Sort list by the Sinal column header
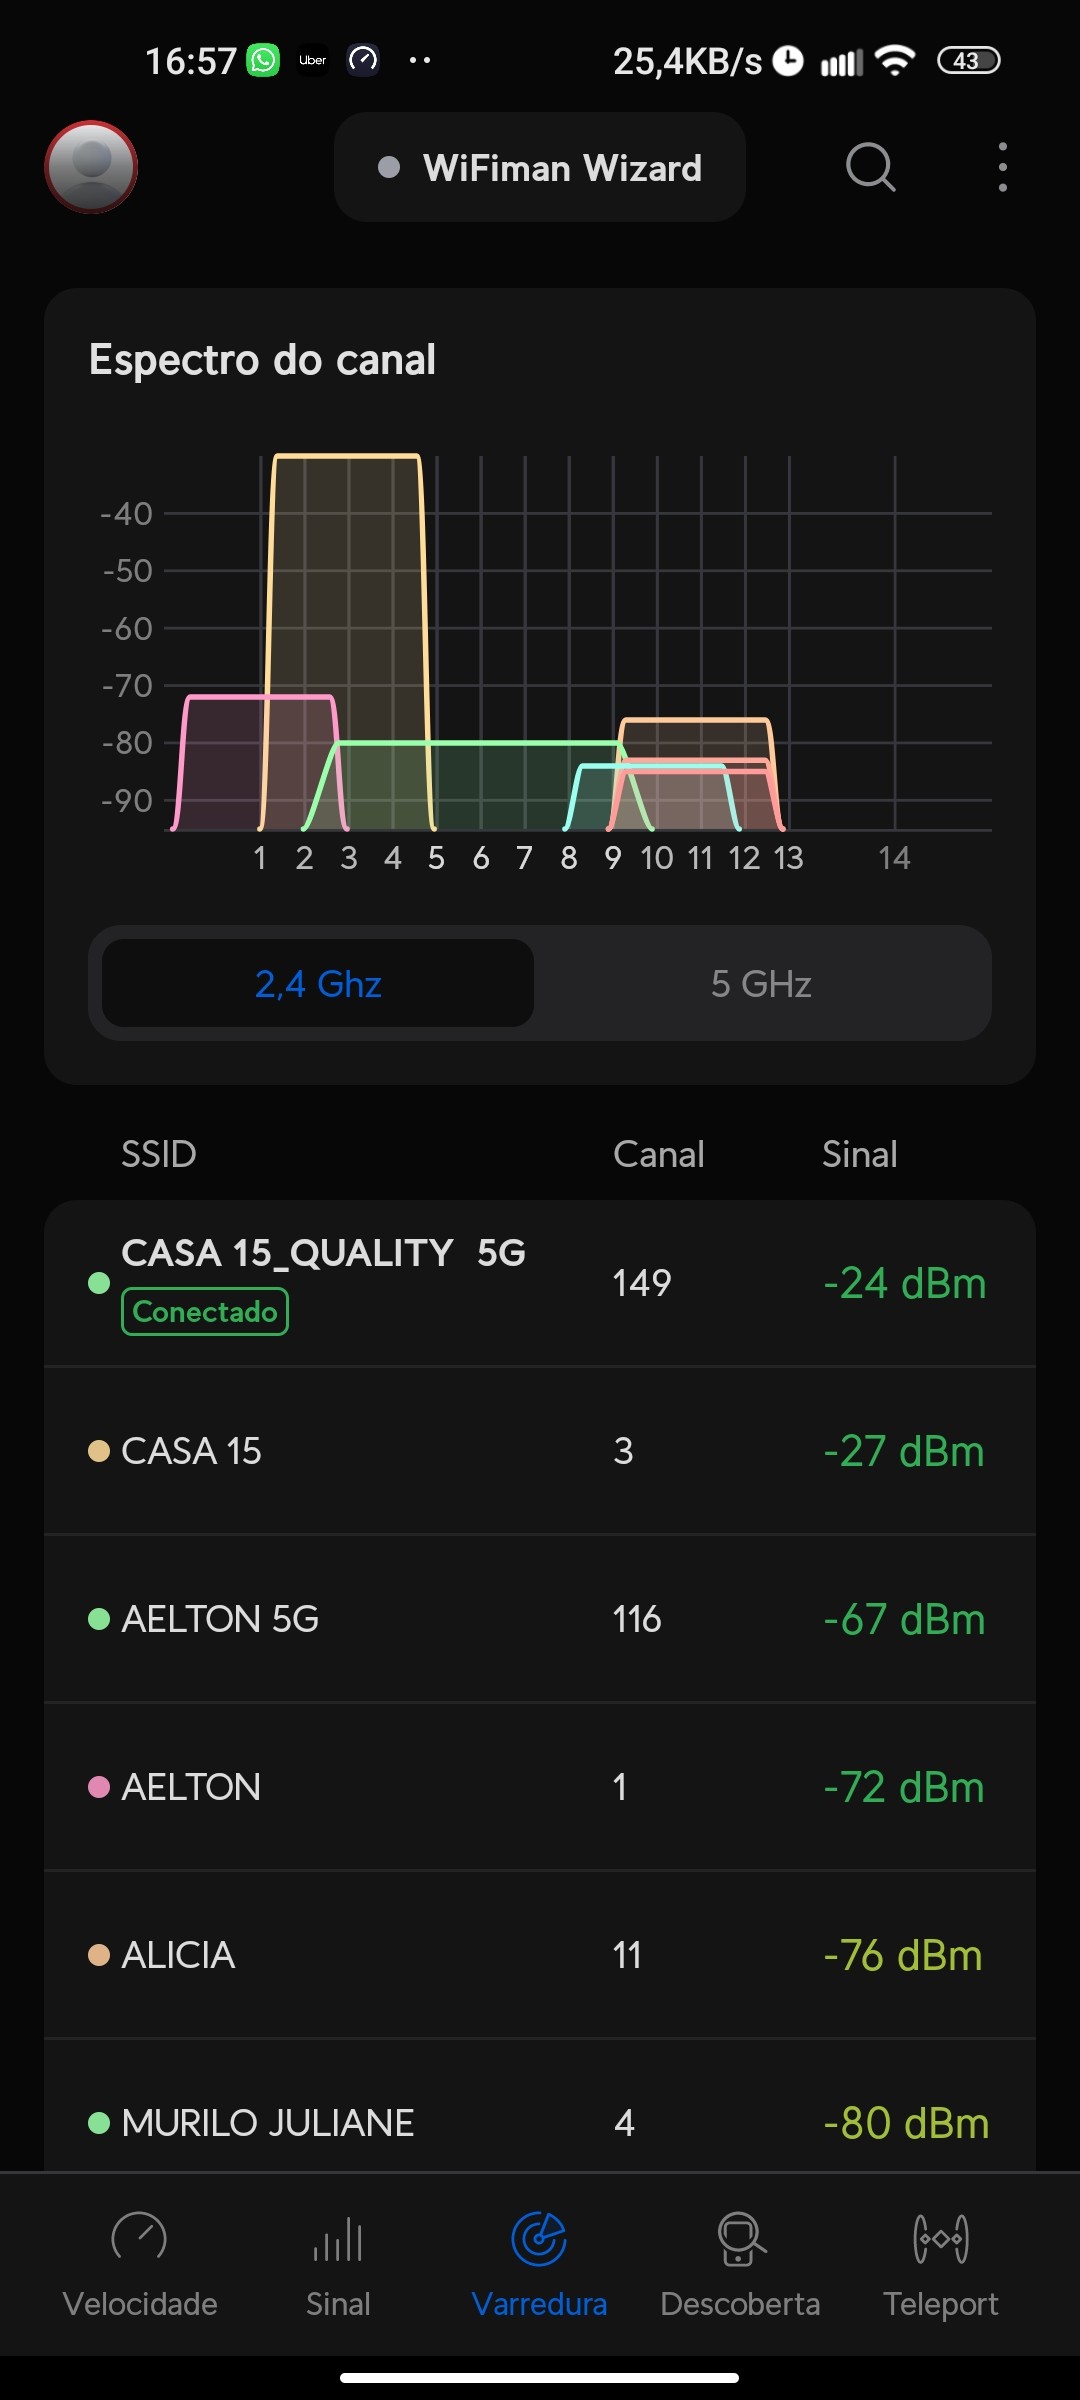 click(859, 1154)
